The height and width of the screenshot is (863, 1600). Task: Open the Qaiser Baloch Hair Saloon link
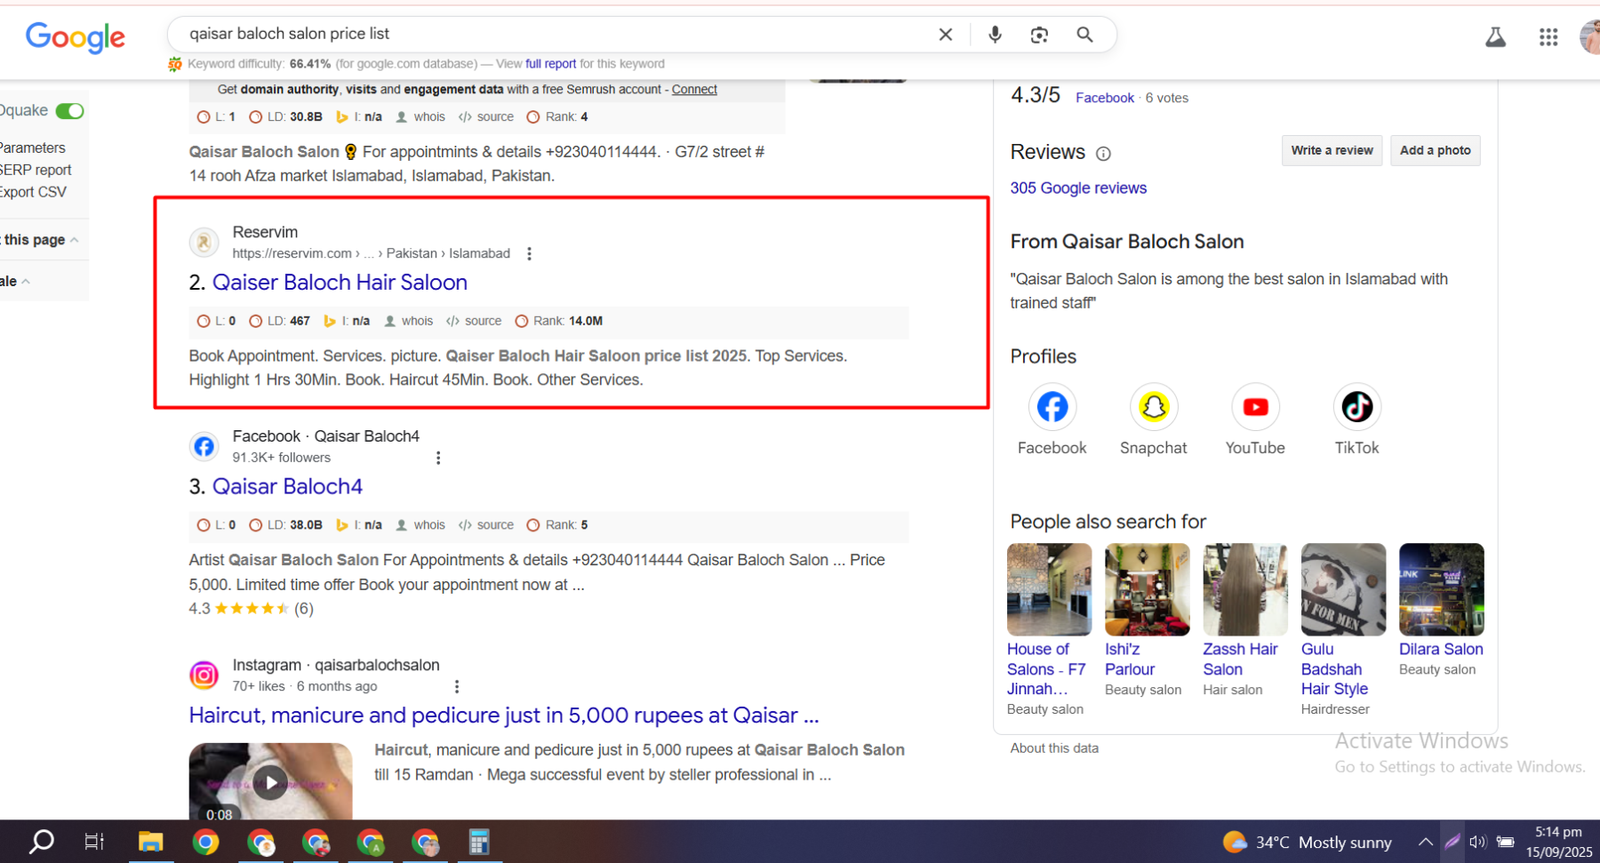point(339,283)
